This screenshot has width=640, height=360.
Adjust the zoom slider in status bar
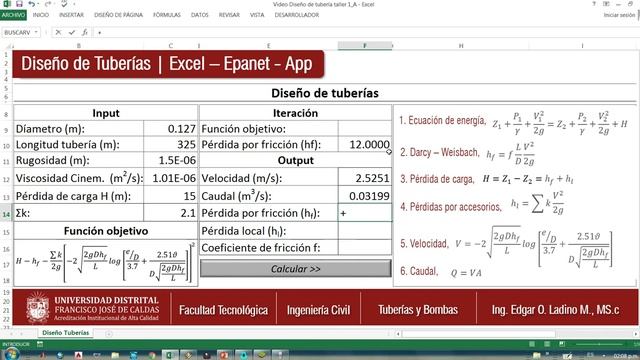(x=600, y=344)
